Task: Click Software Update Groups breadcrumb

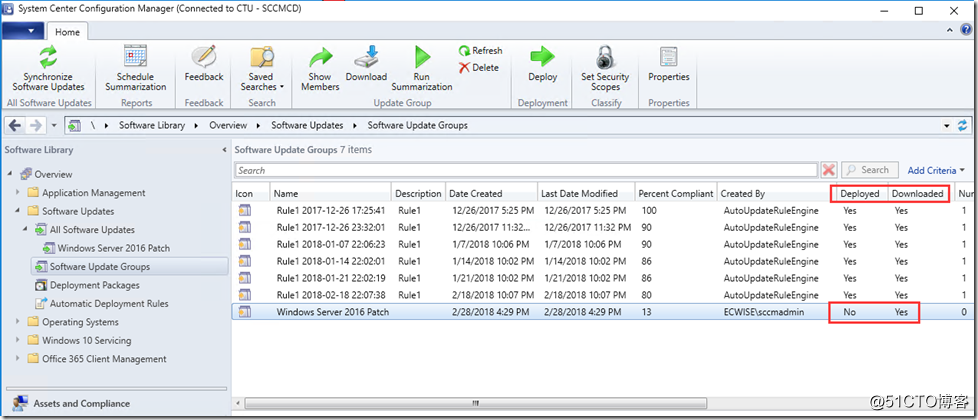Action: click(417, 125)
